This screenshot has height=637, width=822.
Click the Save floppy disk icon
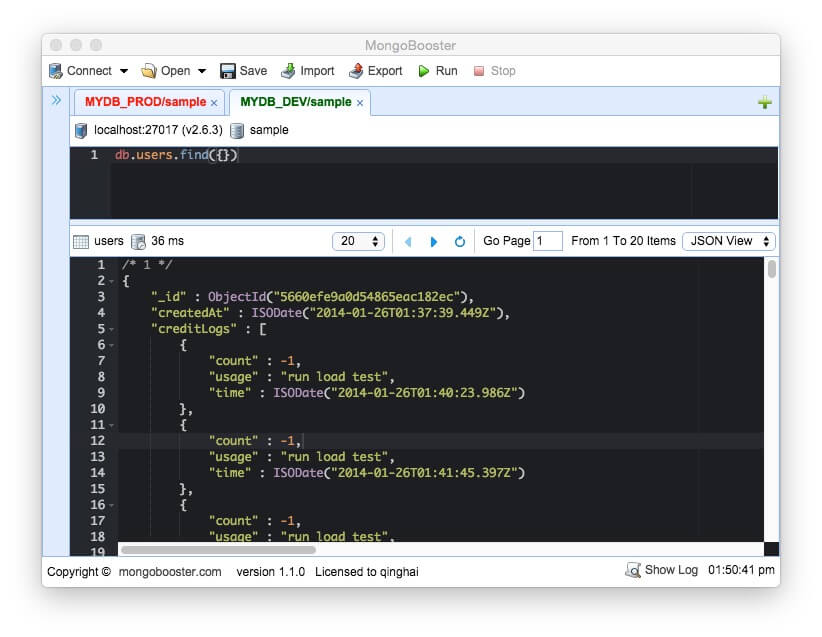[228, 71]
